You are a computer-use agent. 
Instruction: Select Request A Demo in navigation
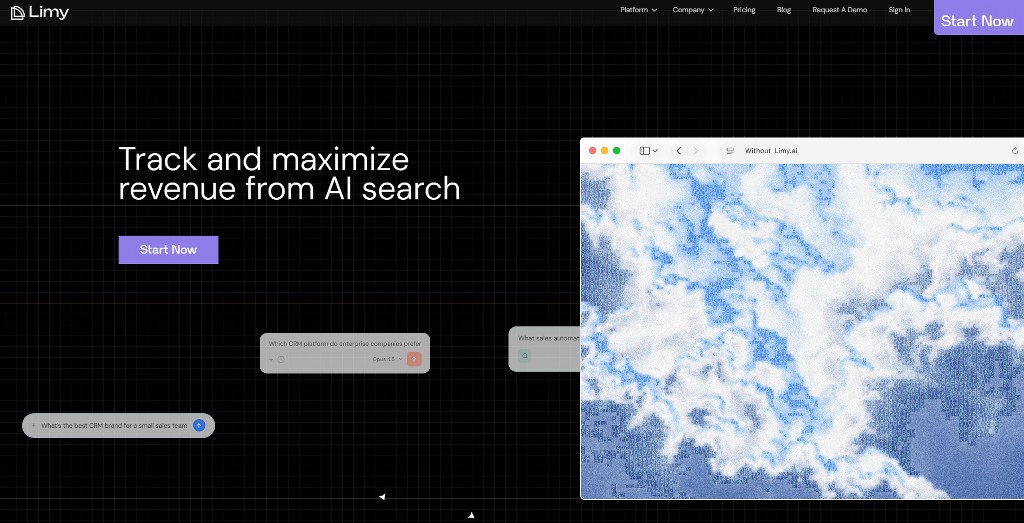[839, 10]
